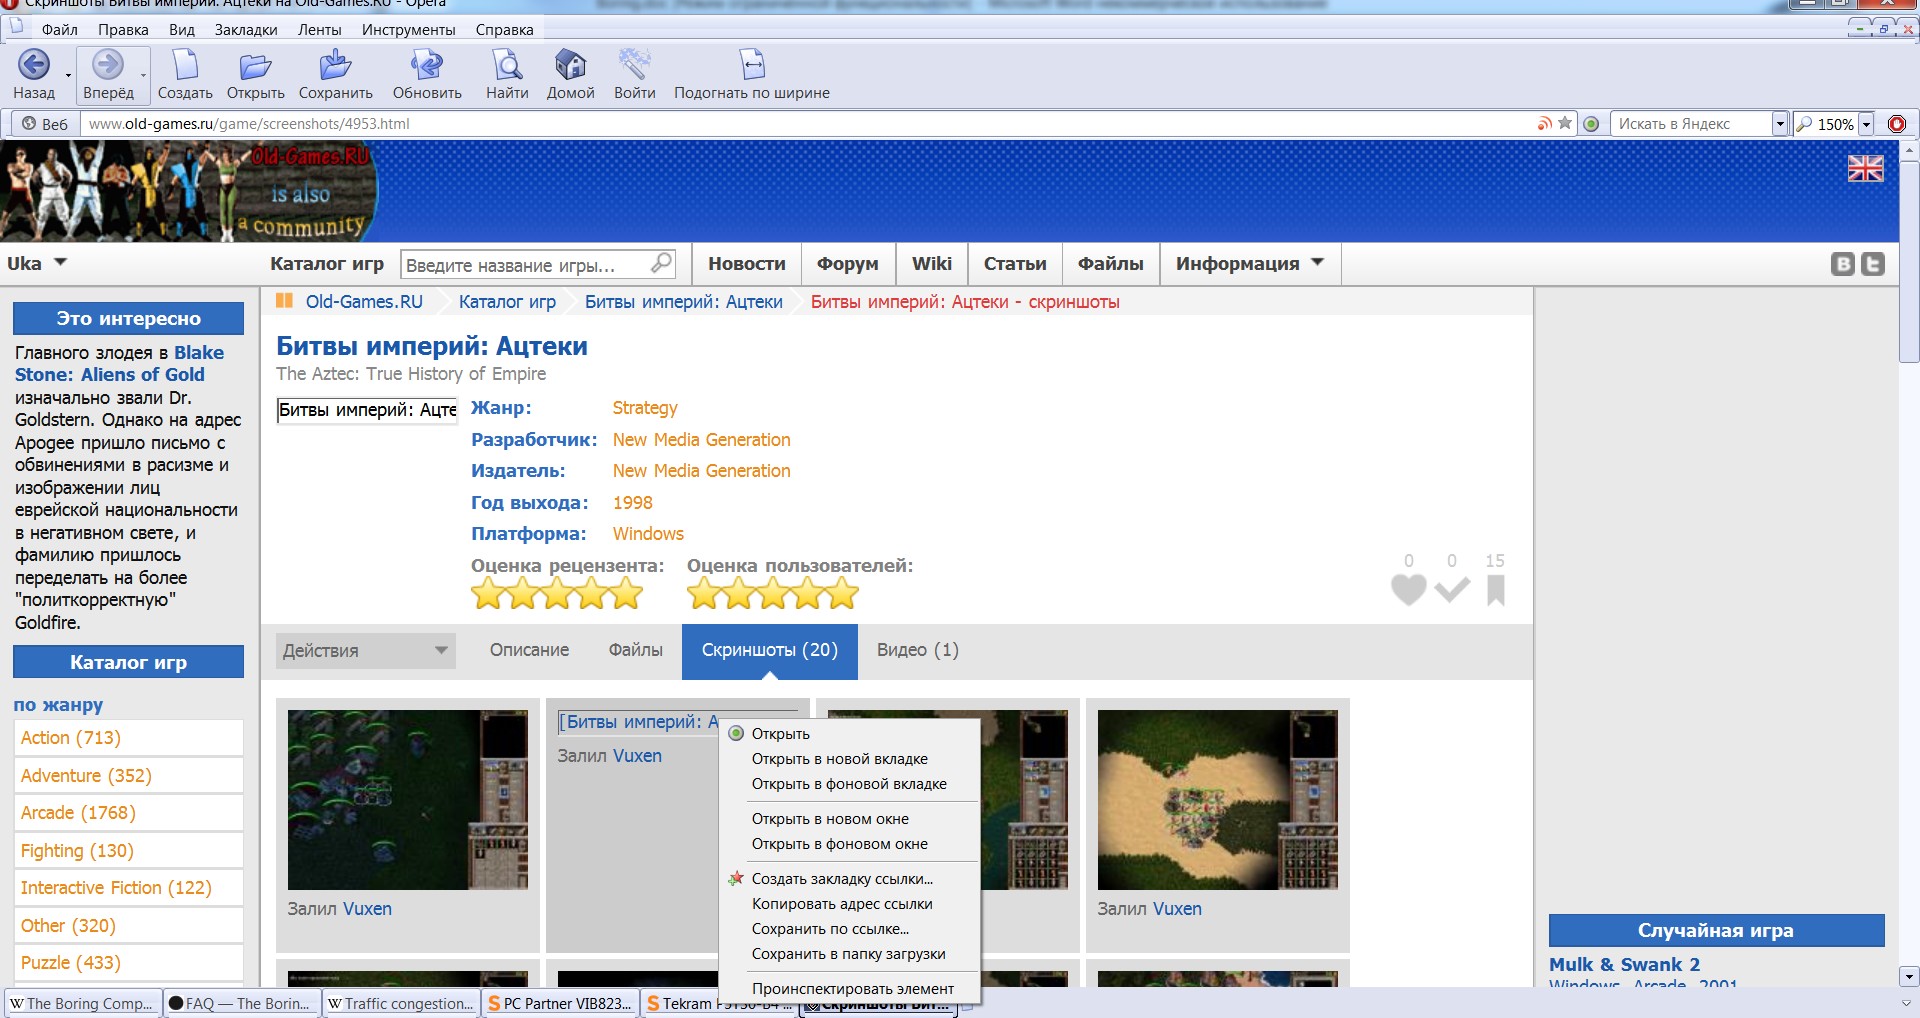Click the game name search field
This screenshot has height=1018, width=1920.
[x=525, y=265]
